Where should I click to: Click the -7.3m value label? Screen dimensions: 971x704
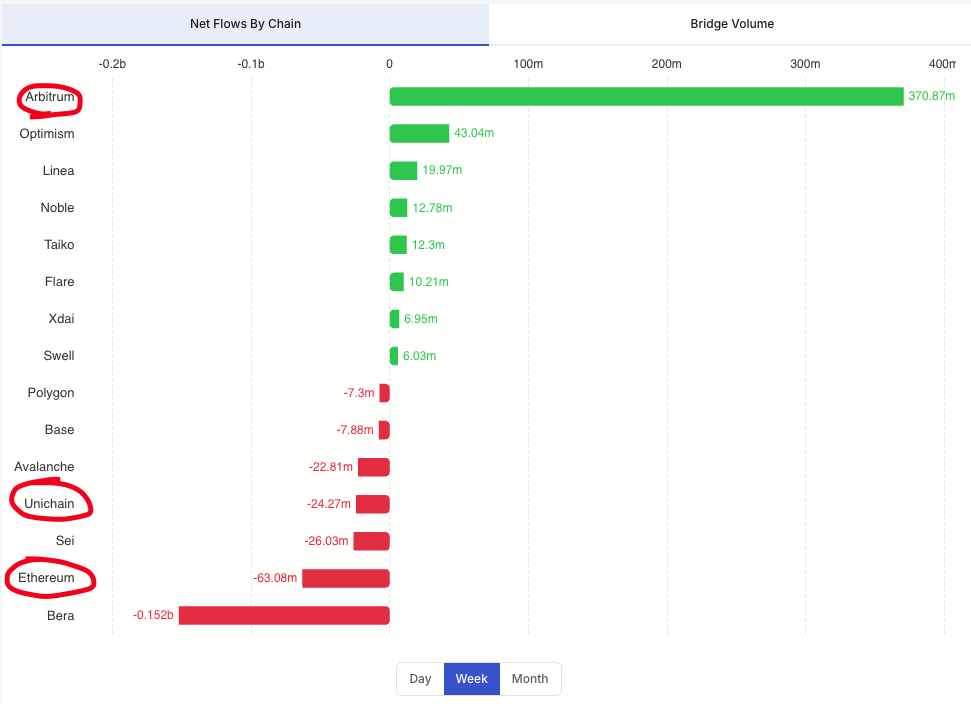(x=359, y=393)
